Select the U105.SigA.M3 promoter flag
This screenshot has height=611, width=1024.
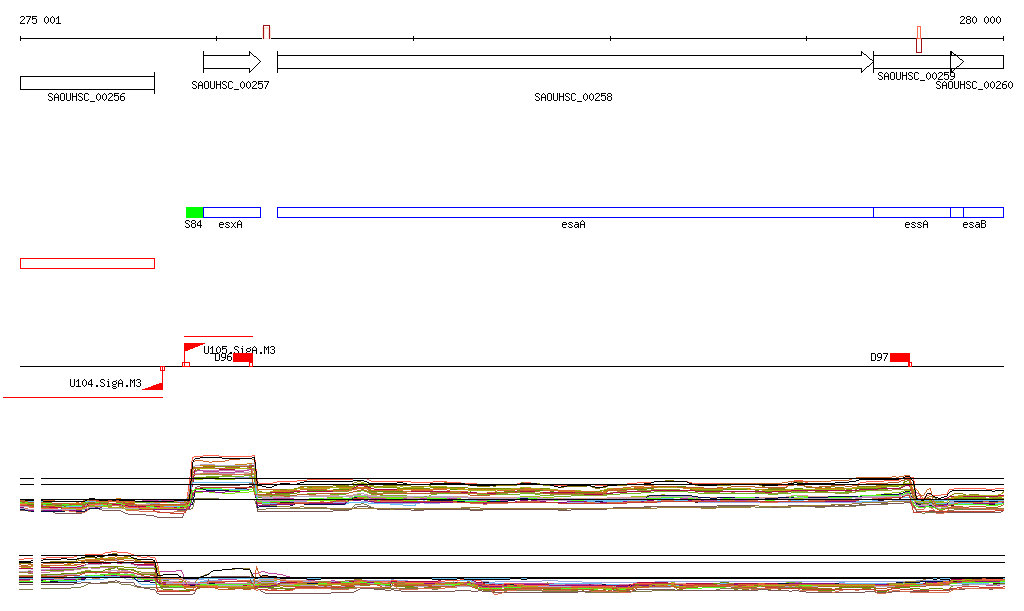pyautogui.click(x=193, y=348)
